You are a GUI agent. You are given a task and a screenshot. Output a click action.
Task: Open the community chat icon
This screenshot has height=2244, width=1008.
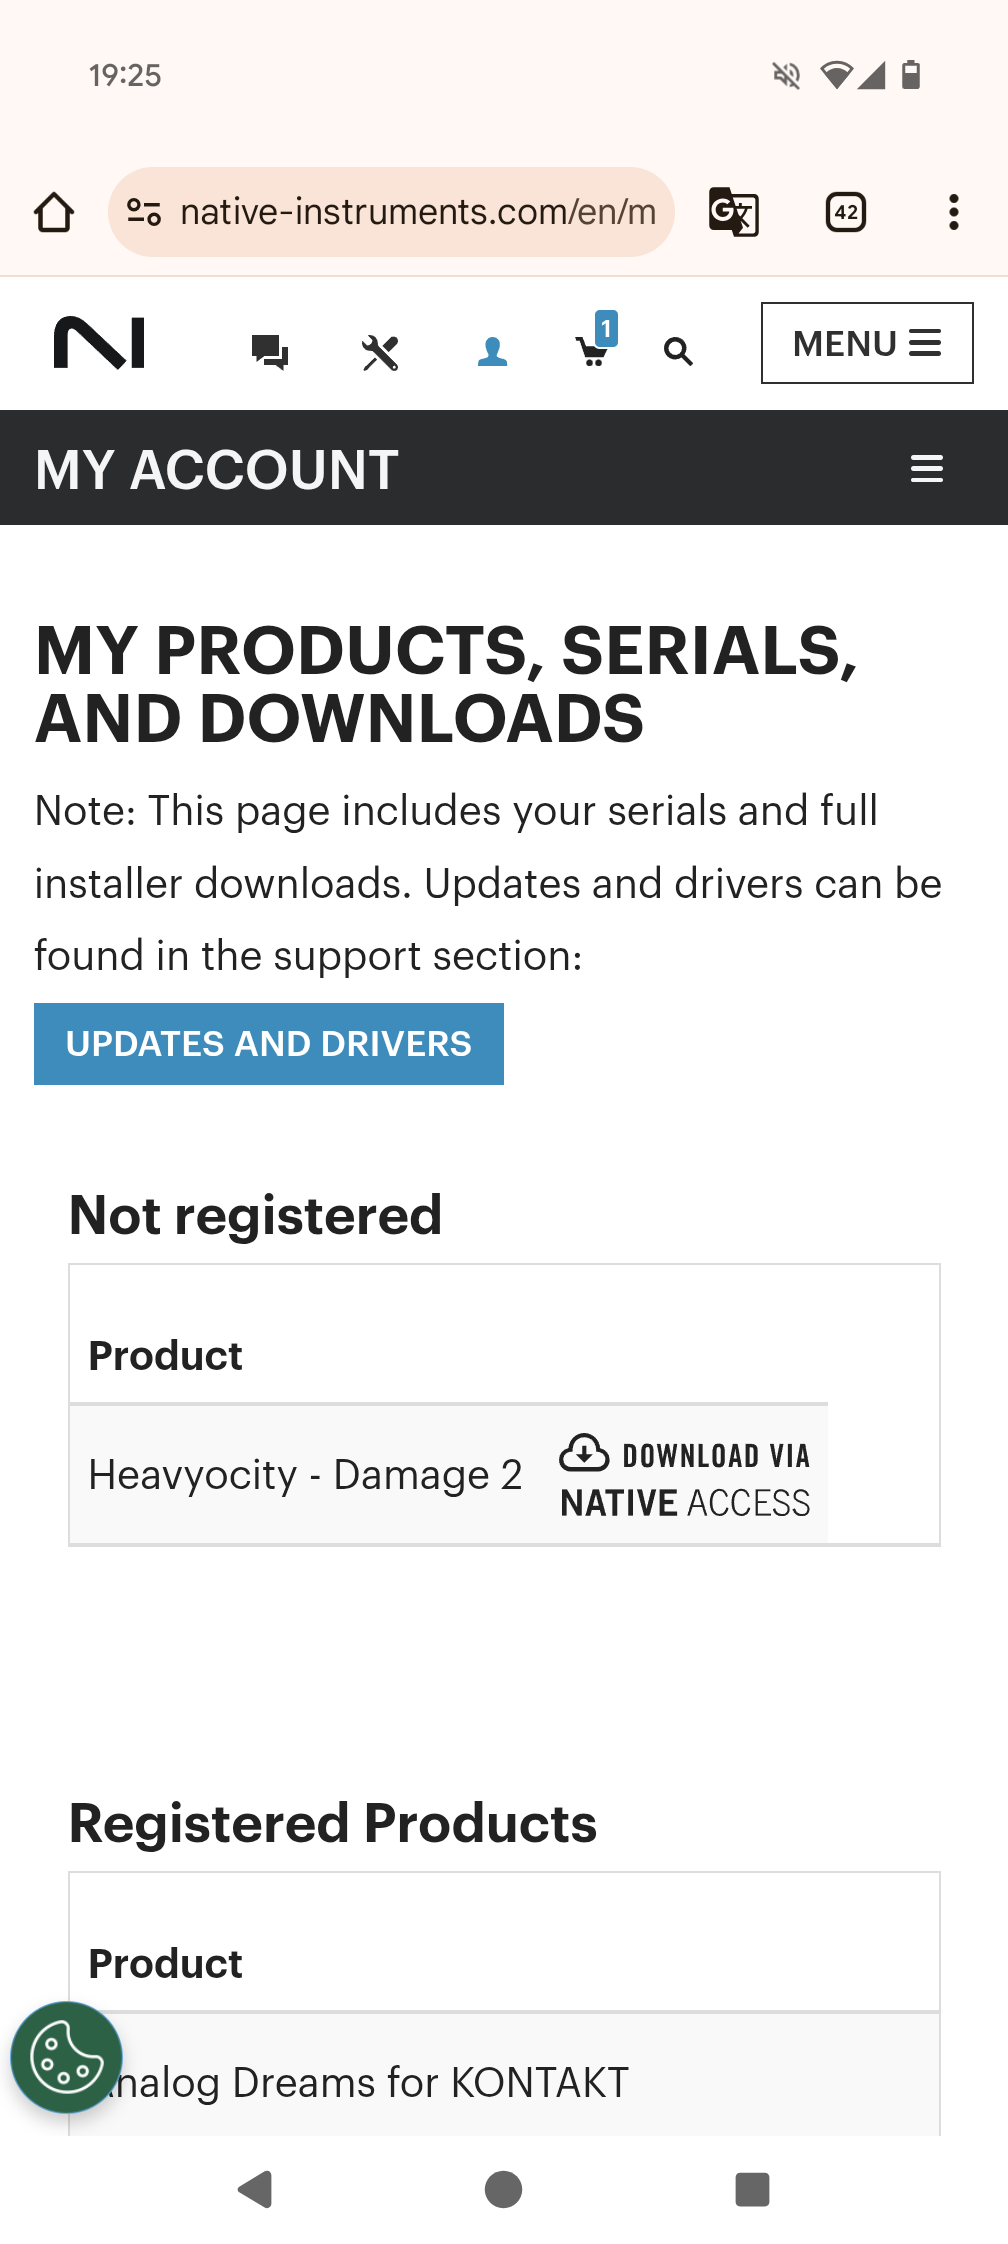(269, 352)
